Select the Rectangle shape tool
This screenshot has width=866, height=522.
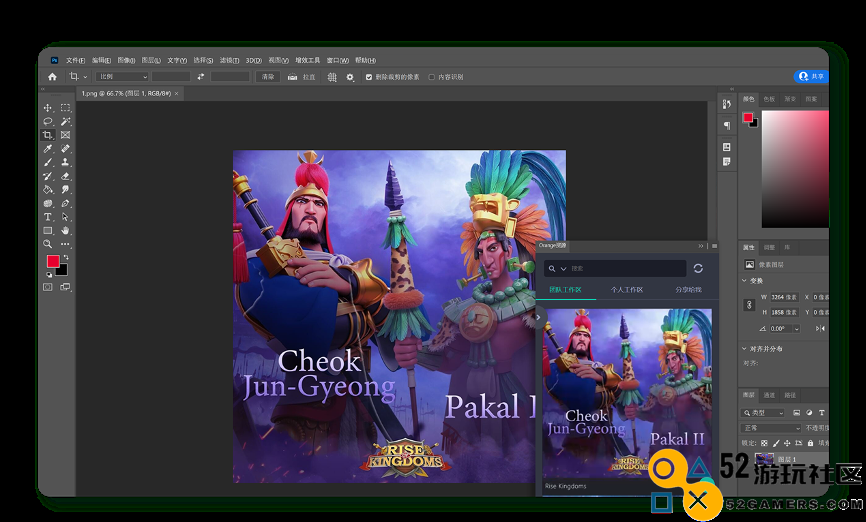tap(48, 230)
